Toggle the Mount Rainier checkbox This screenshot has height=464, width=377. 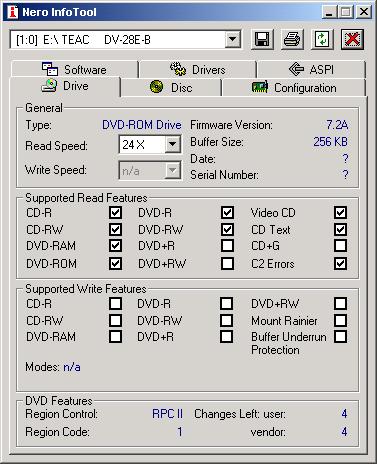click(340, 320)
